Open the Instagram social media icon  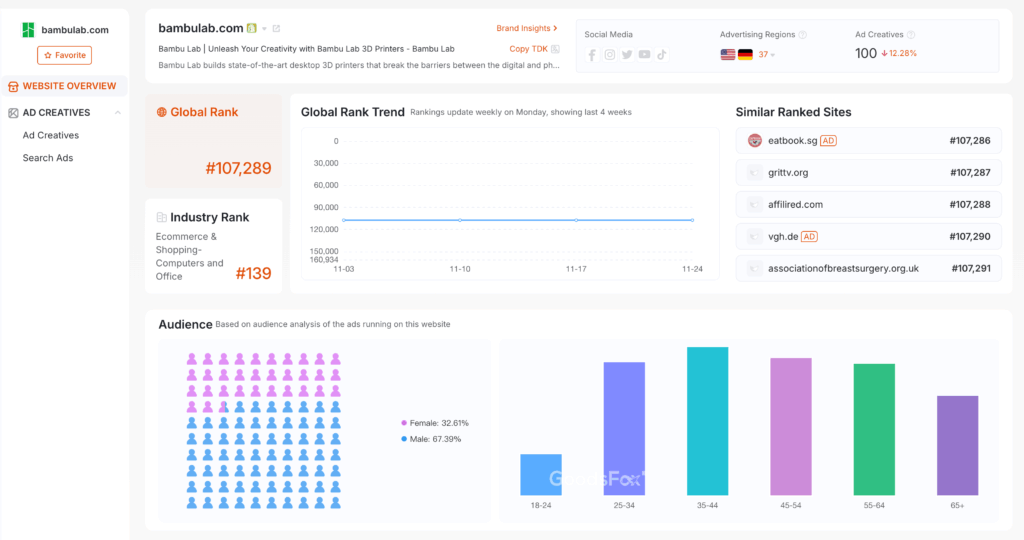tap(609, 55)
